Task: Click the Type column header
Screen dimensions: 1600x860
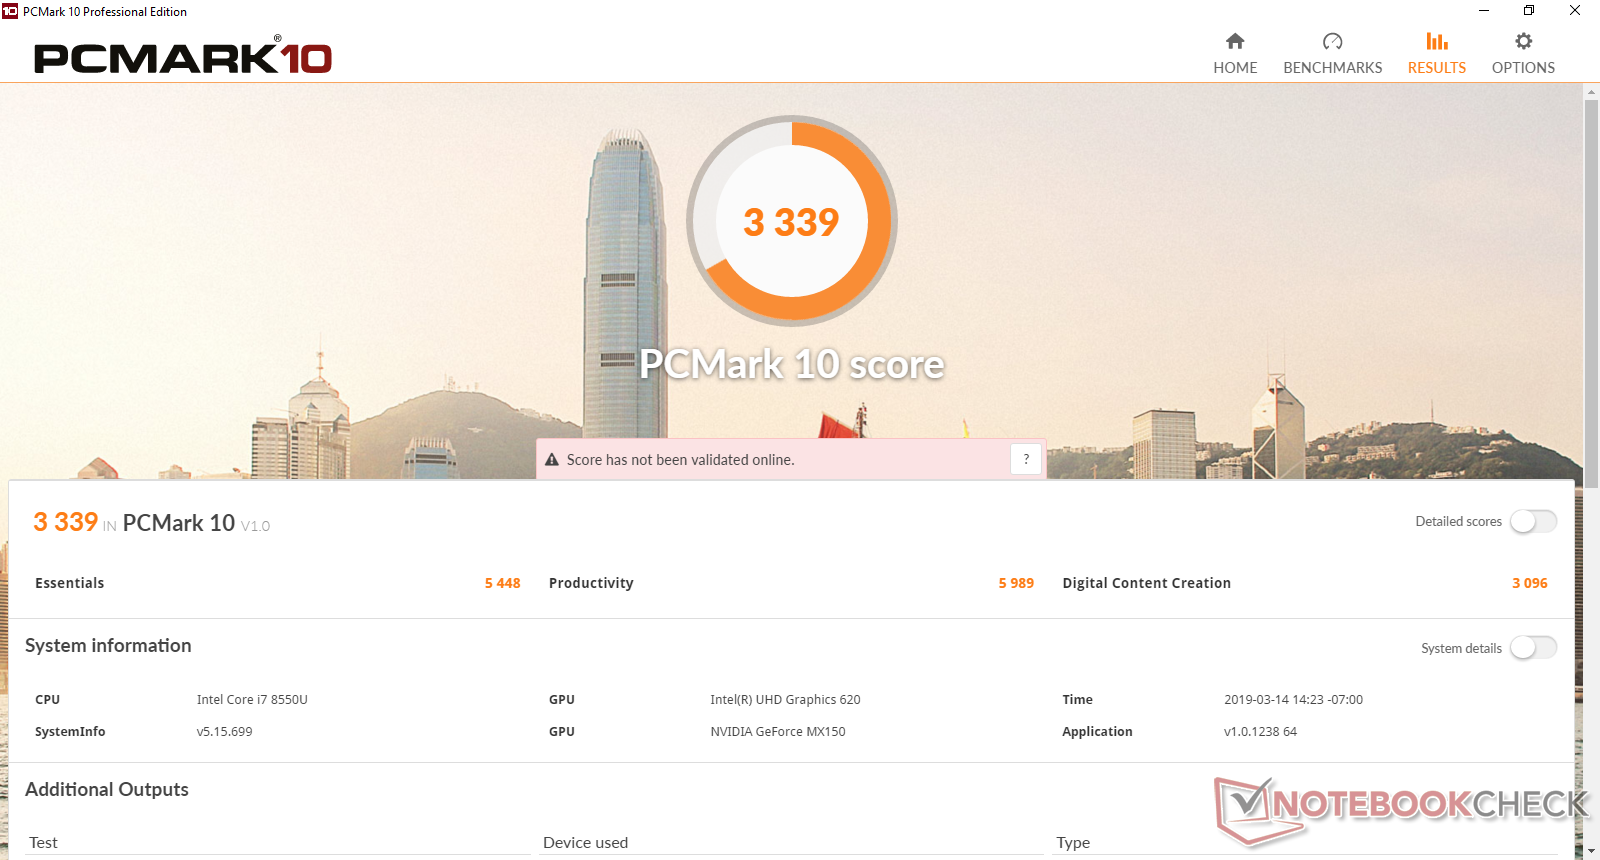Action: (x=1073, y=843)
